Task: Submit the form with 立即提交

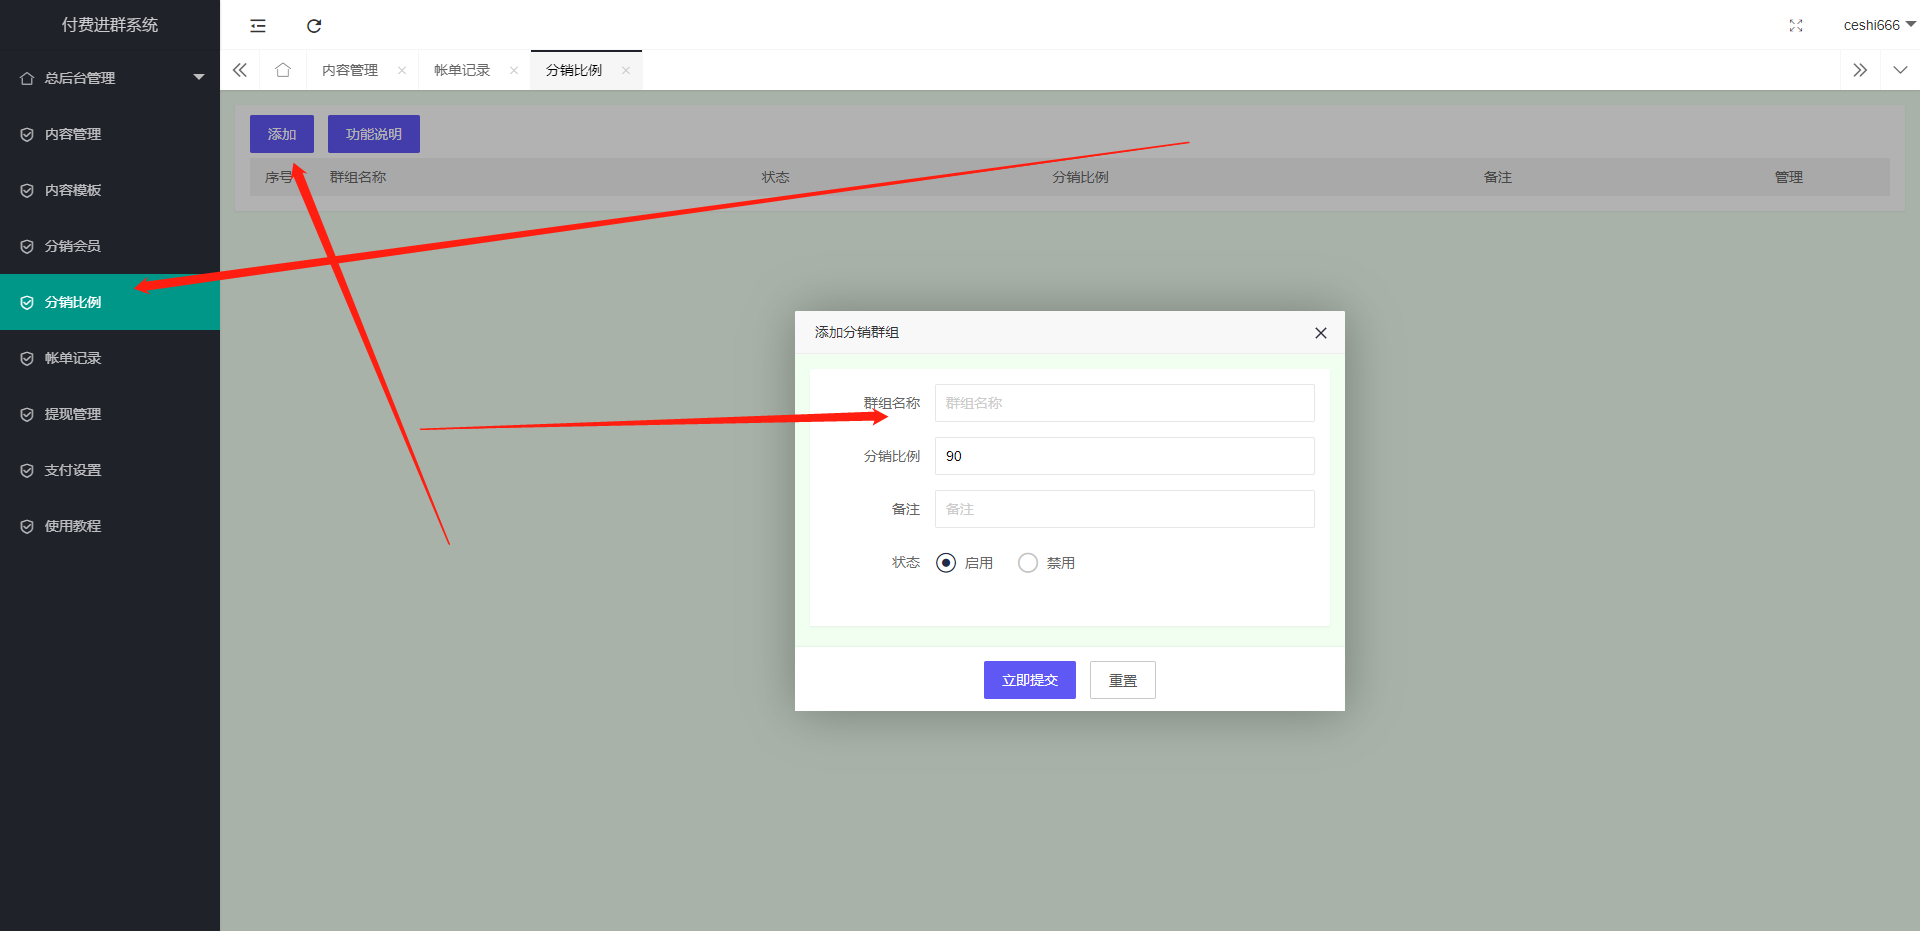Action: click(1029, 680)
